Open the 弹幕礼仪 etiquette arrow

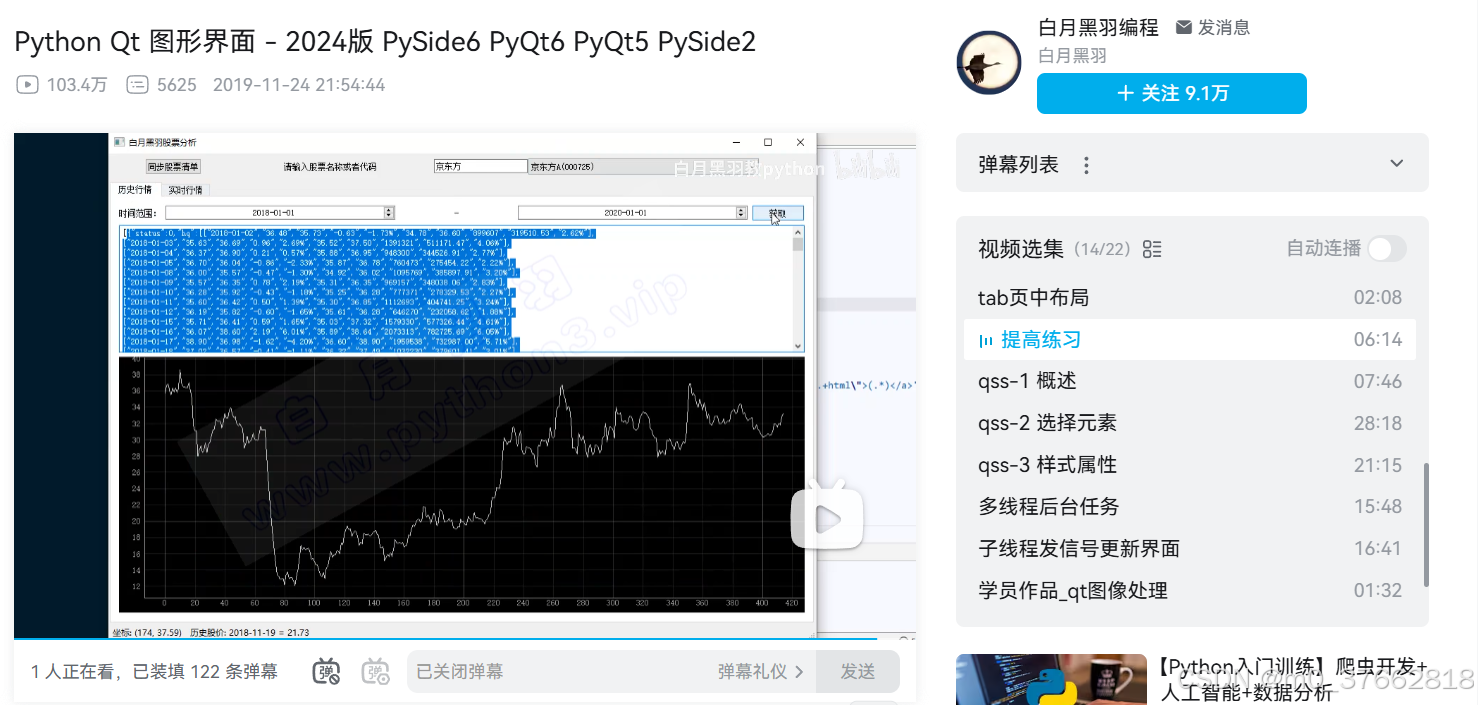click(x=799, y=672)
